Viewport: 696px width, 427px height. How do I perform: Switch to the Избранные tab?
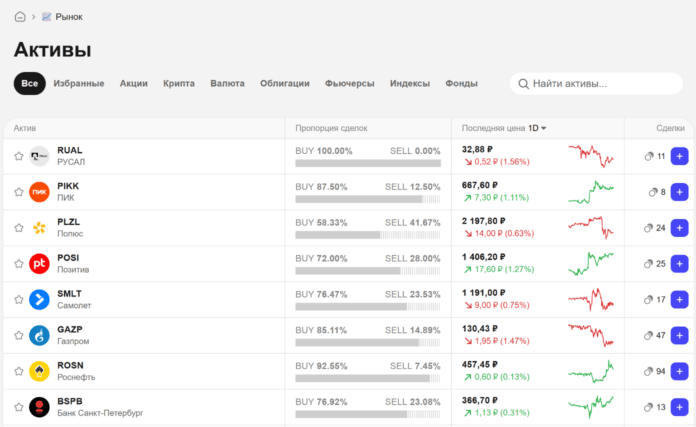79,83
